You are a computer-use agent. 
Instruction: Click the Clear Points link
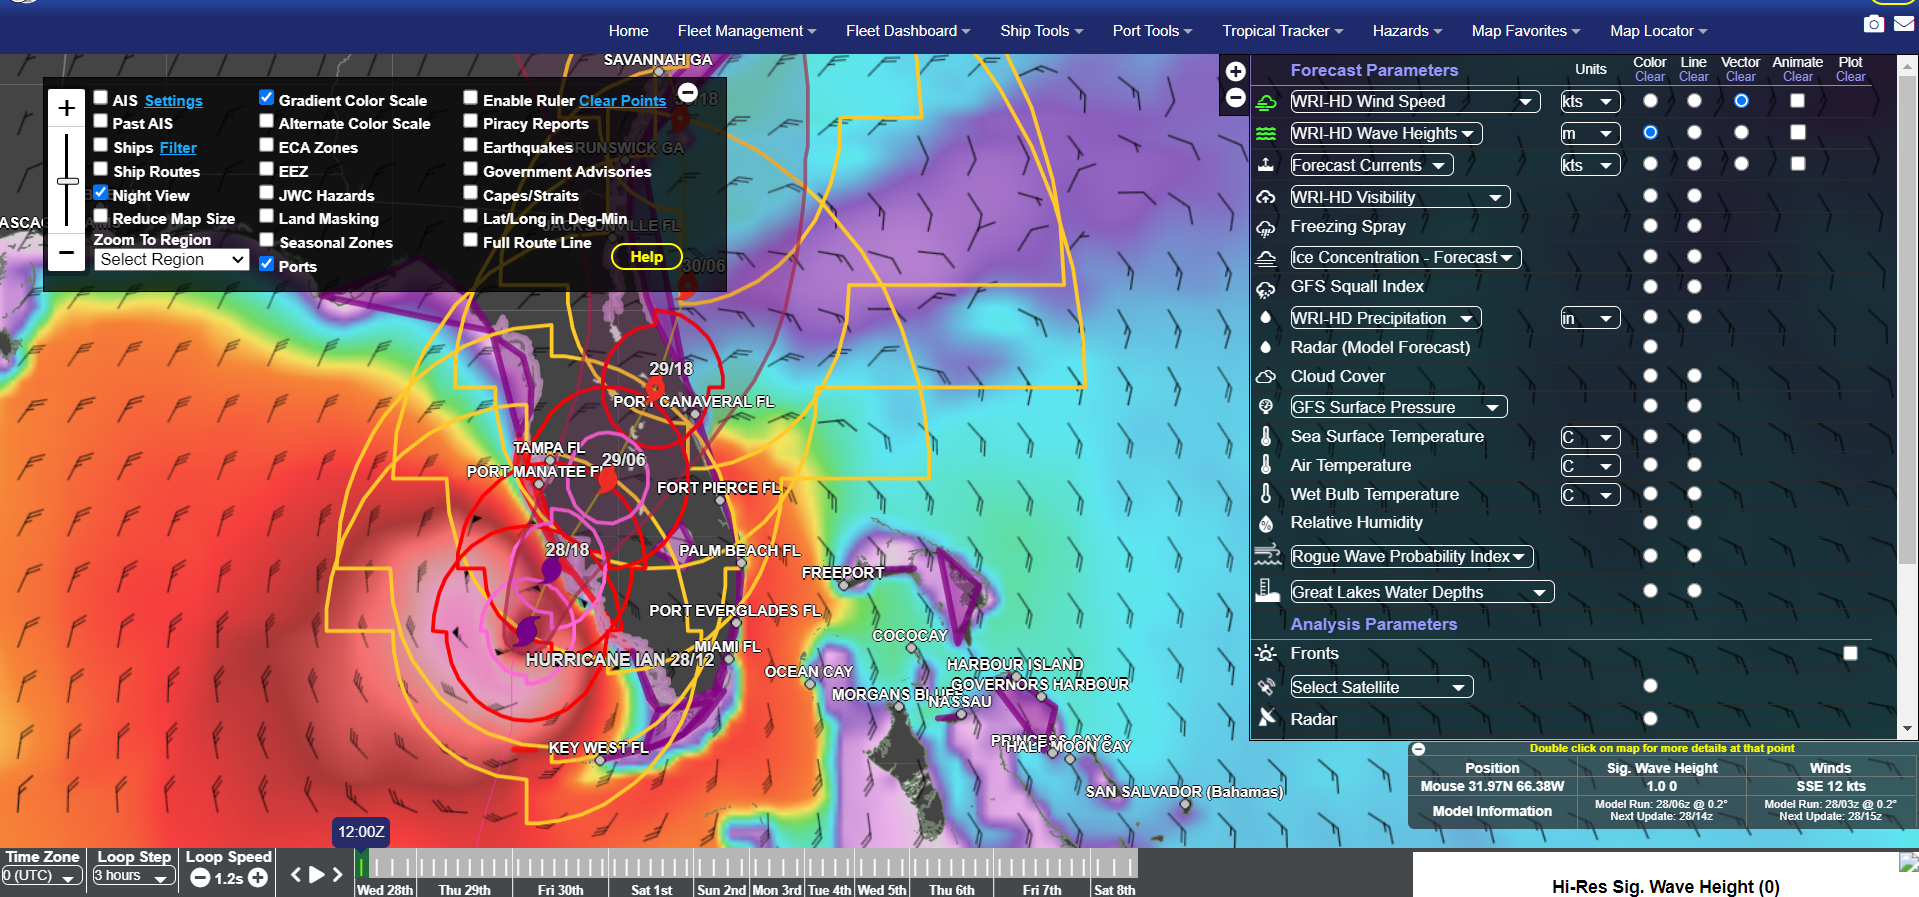pyautogui.click(x=622, y=101)
